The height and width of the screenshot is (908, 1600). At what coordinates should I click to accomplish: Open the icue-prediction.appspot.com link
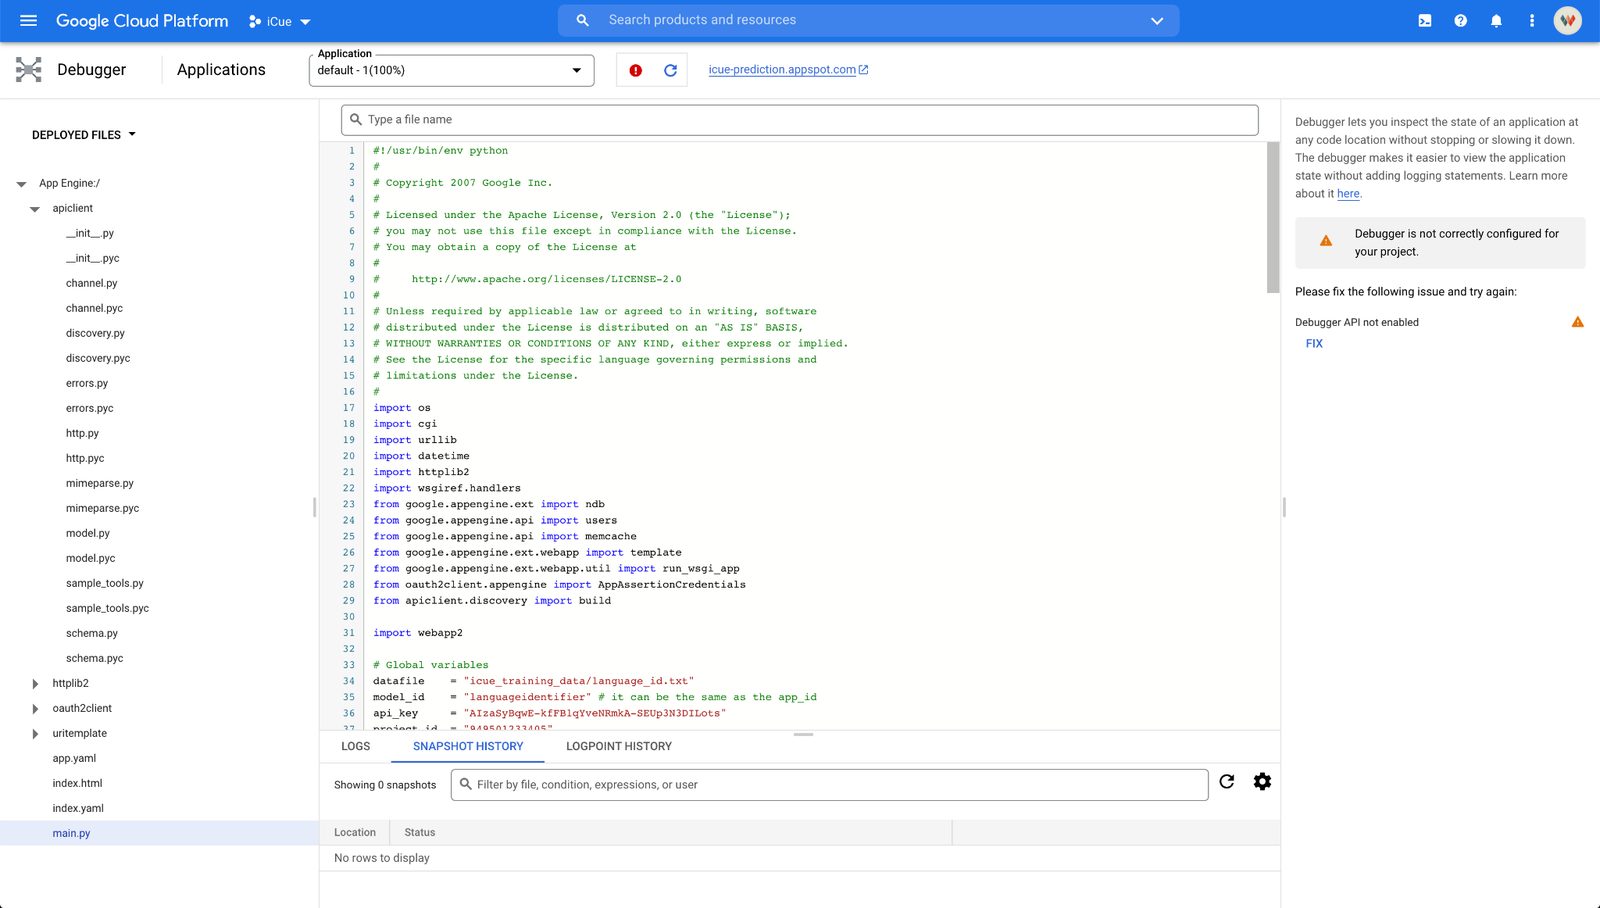click(788, 70)
